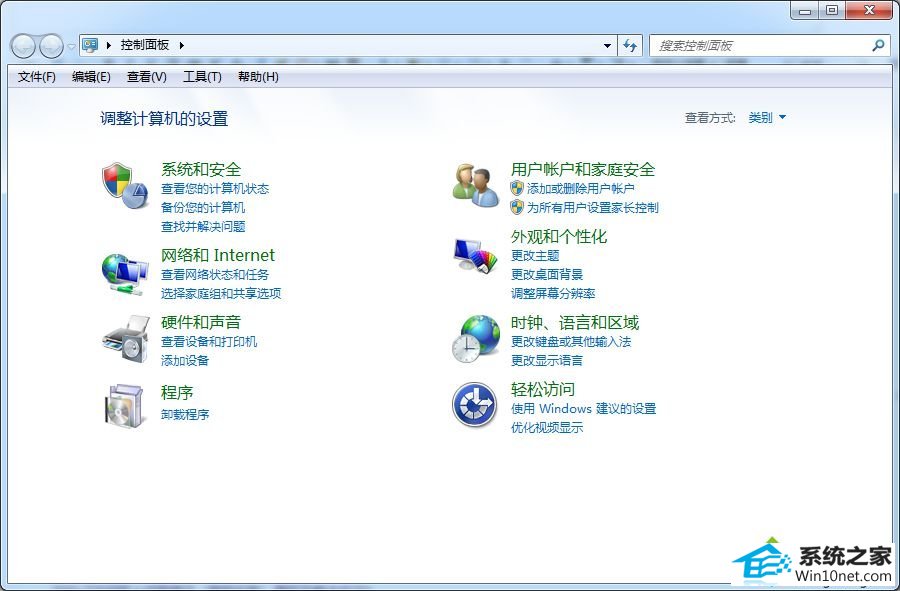Open the 查看(V) menu
This screenshot has height=591, width=900.
(x=146, y=77)
